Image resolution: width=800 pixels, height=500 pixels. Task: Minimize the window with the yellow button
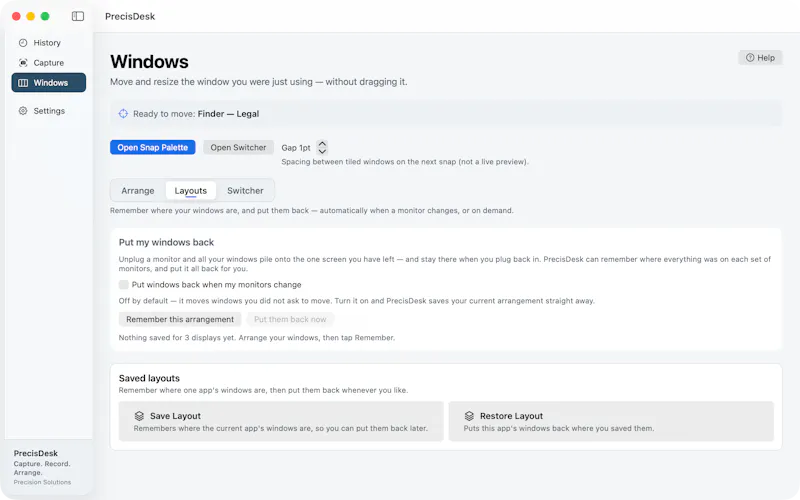coord(31,16)
